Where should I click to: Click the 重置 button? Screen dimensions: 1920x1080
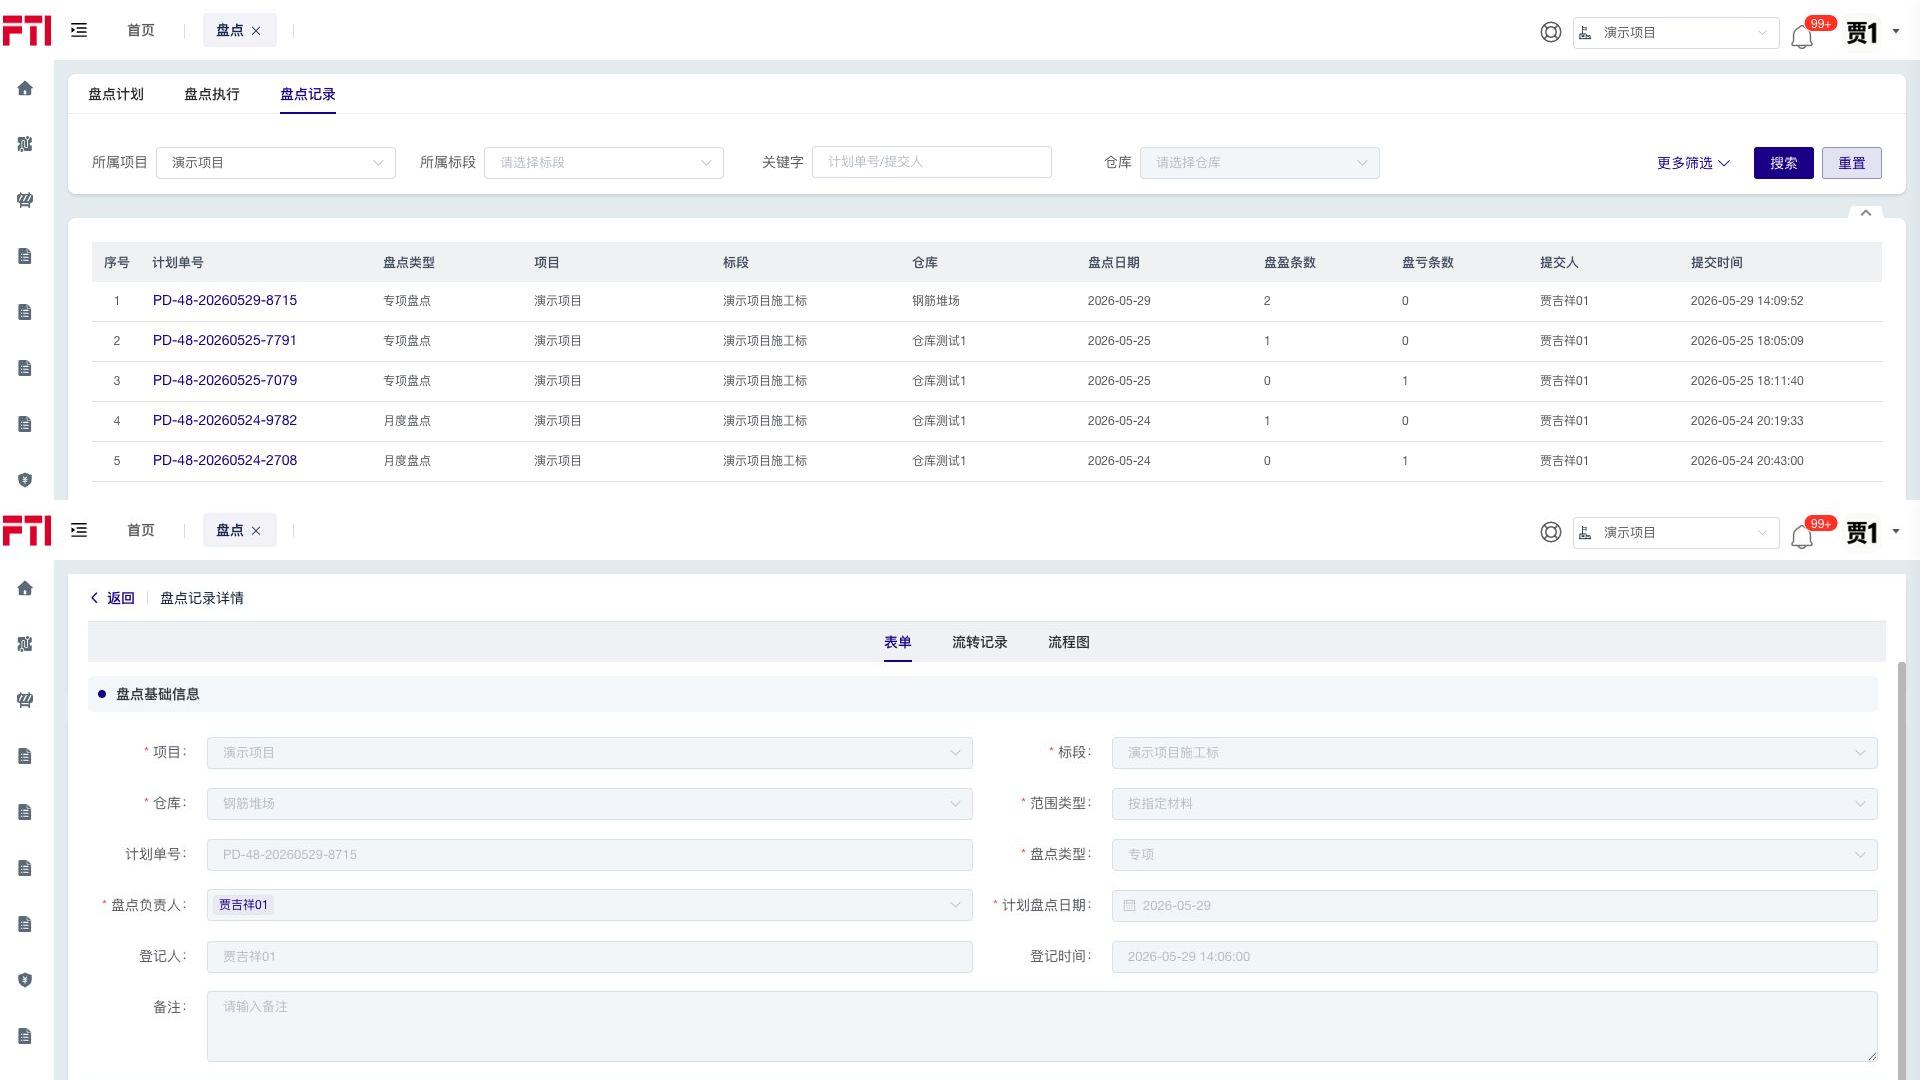pyautogui.click(x=1852, y=163)
